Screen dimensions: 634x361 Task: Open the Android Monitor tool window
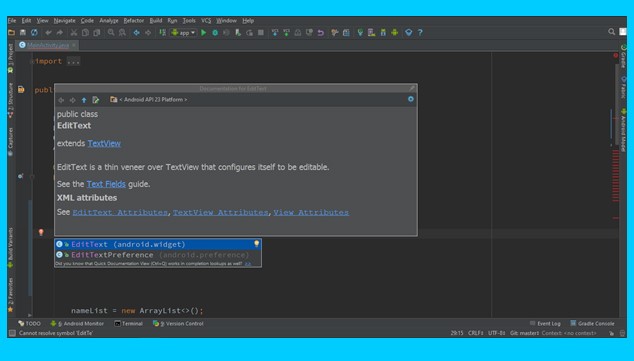pyautogui.click(x=77, y=323)
